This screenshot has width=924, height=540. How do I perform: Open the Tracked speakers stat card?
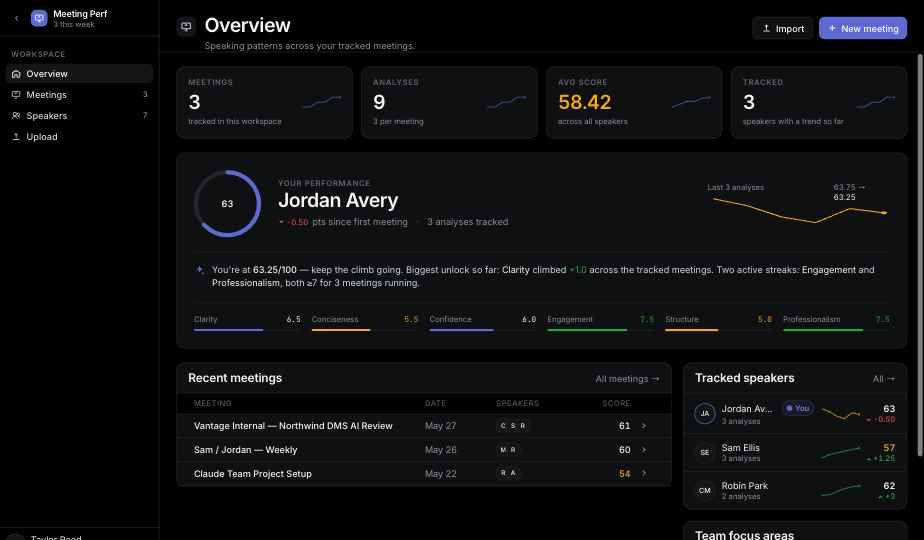819,103
